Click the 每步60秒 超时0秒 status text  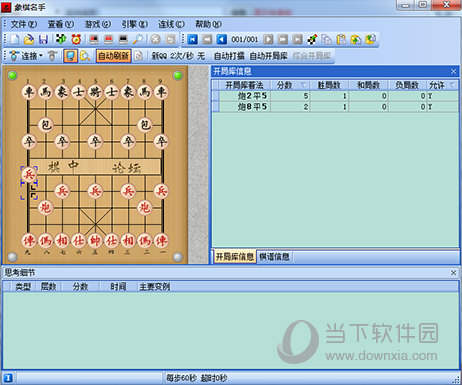[197, 378]
